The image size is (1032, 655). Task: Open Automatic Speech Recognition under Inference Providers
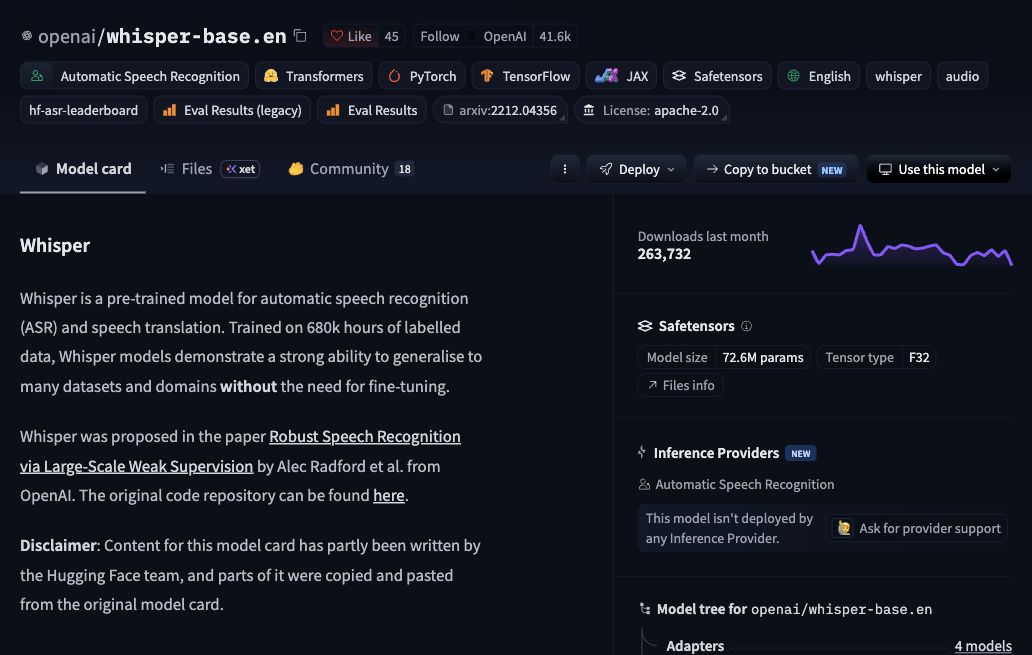pos(736,485)
